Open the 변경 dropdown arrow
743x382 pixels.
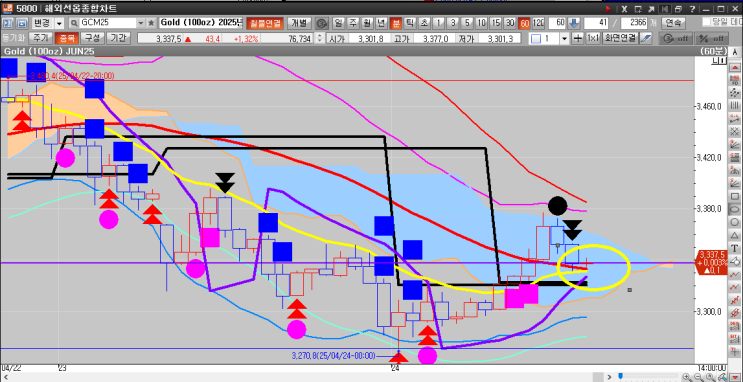click(x=59, y=23)
